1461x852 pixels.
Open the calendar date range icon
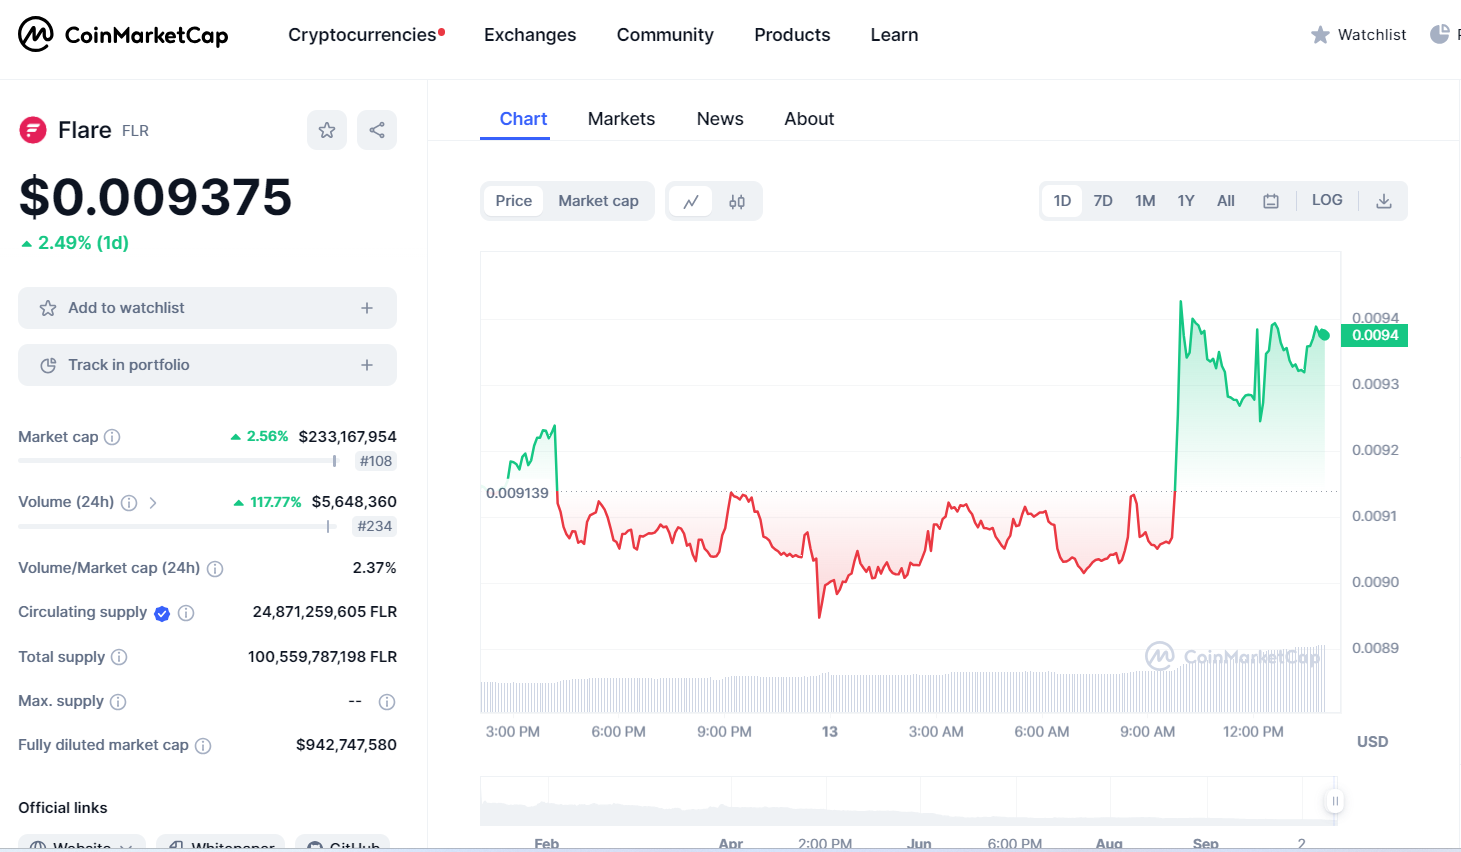click(x=1271, y=201)
